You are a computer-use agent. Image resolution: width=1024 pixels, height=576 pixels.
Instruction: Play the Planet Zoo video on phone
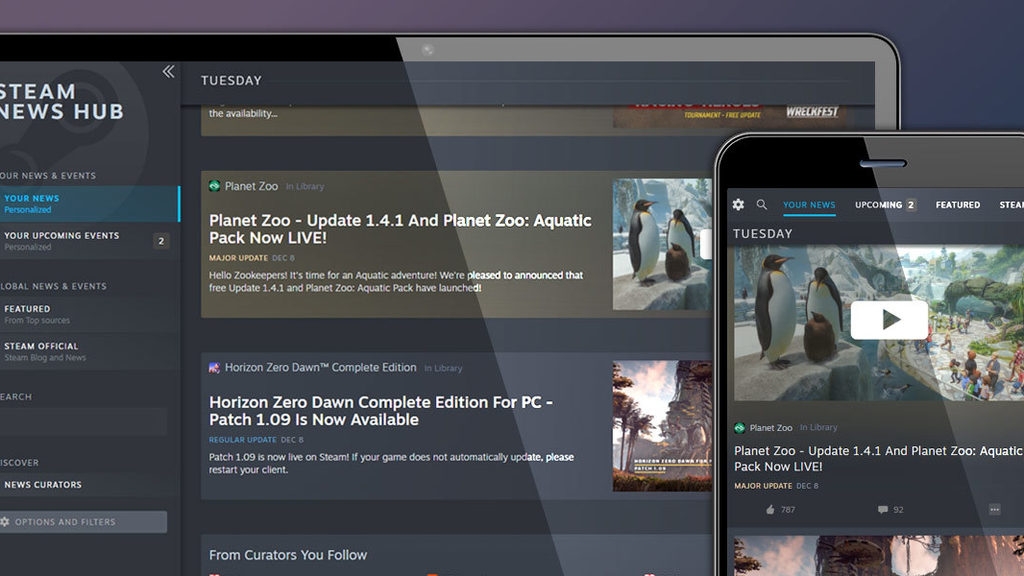pyautogui.click(x=888, y=320)
